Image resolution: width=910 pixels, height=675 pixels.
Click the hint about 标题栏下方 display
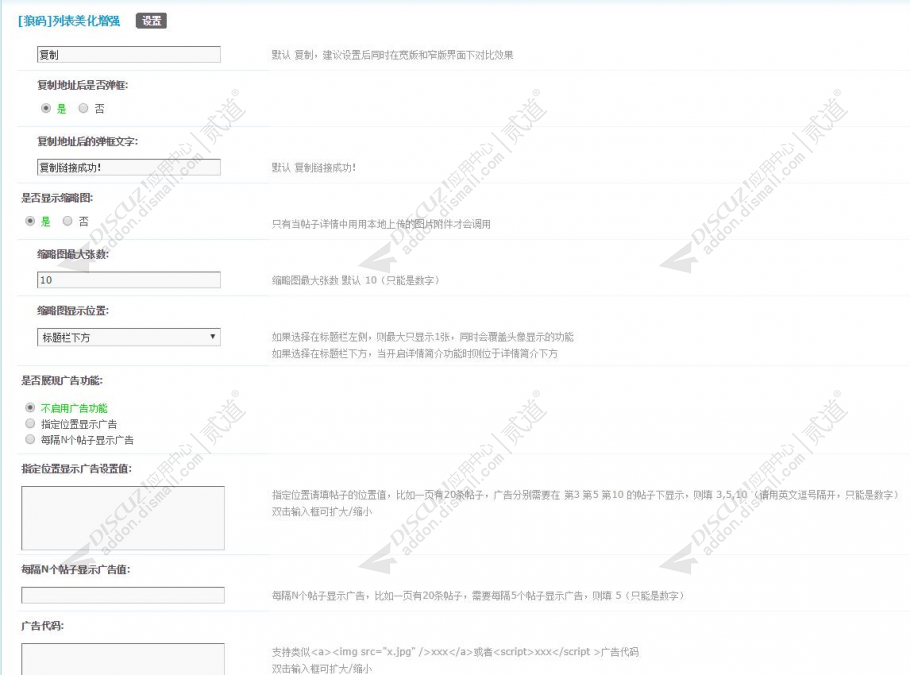point(414,353)
